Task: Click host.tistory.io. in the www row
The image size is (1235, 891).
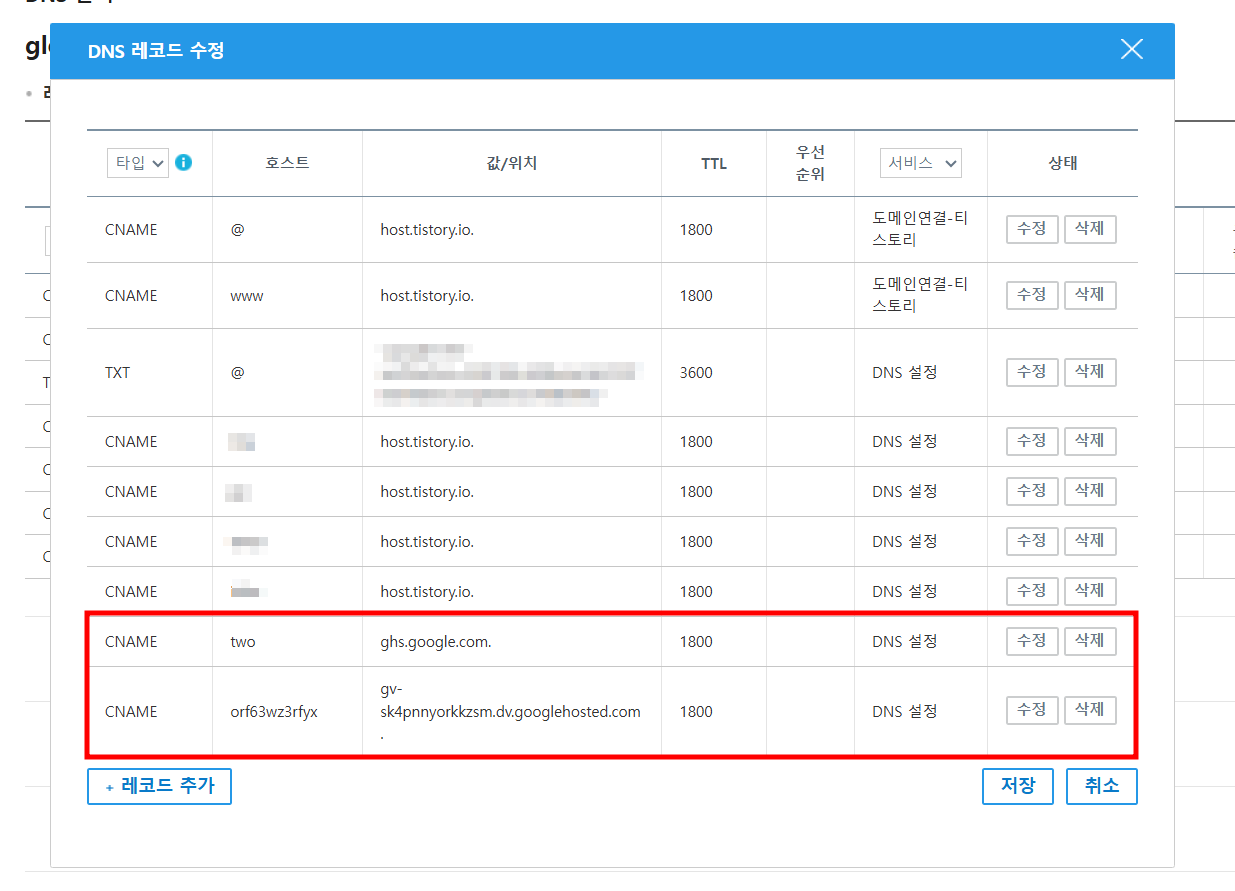Action: (x=427, y=296)
